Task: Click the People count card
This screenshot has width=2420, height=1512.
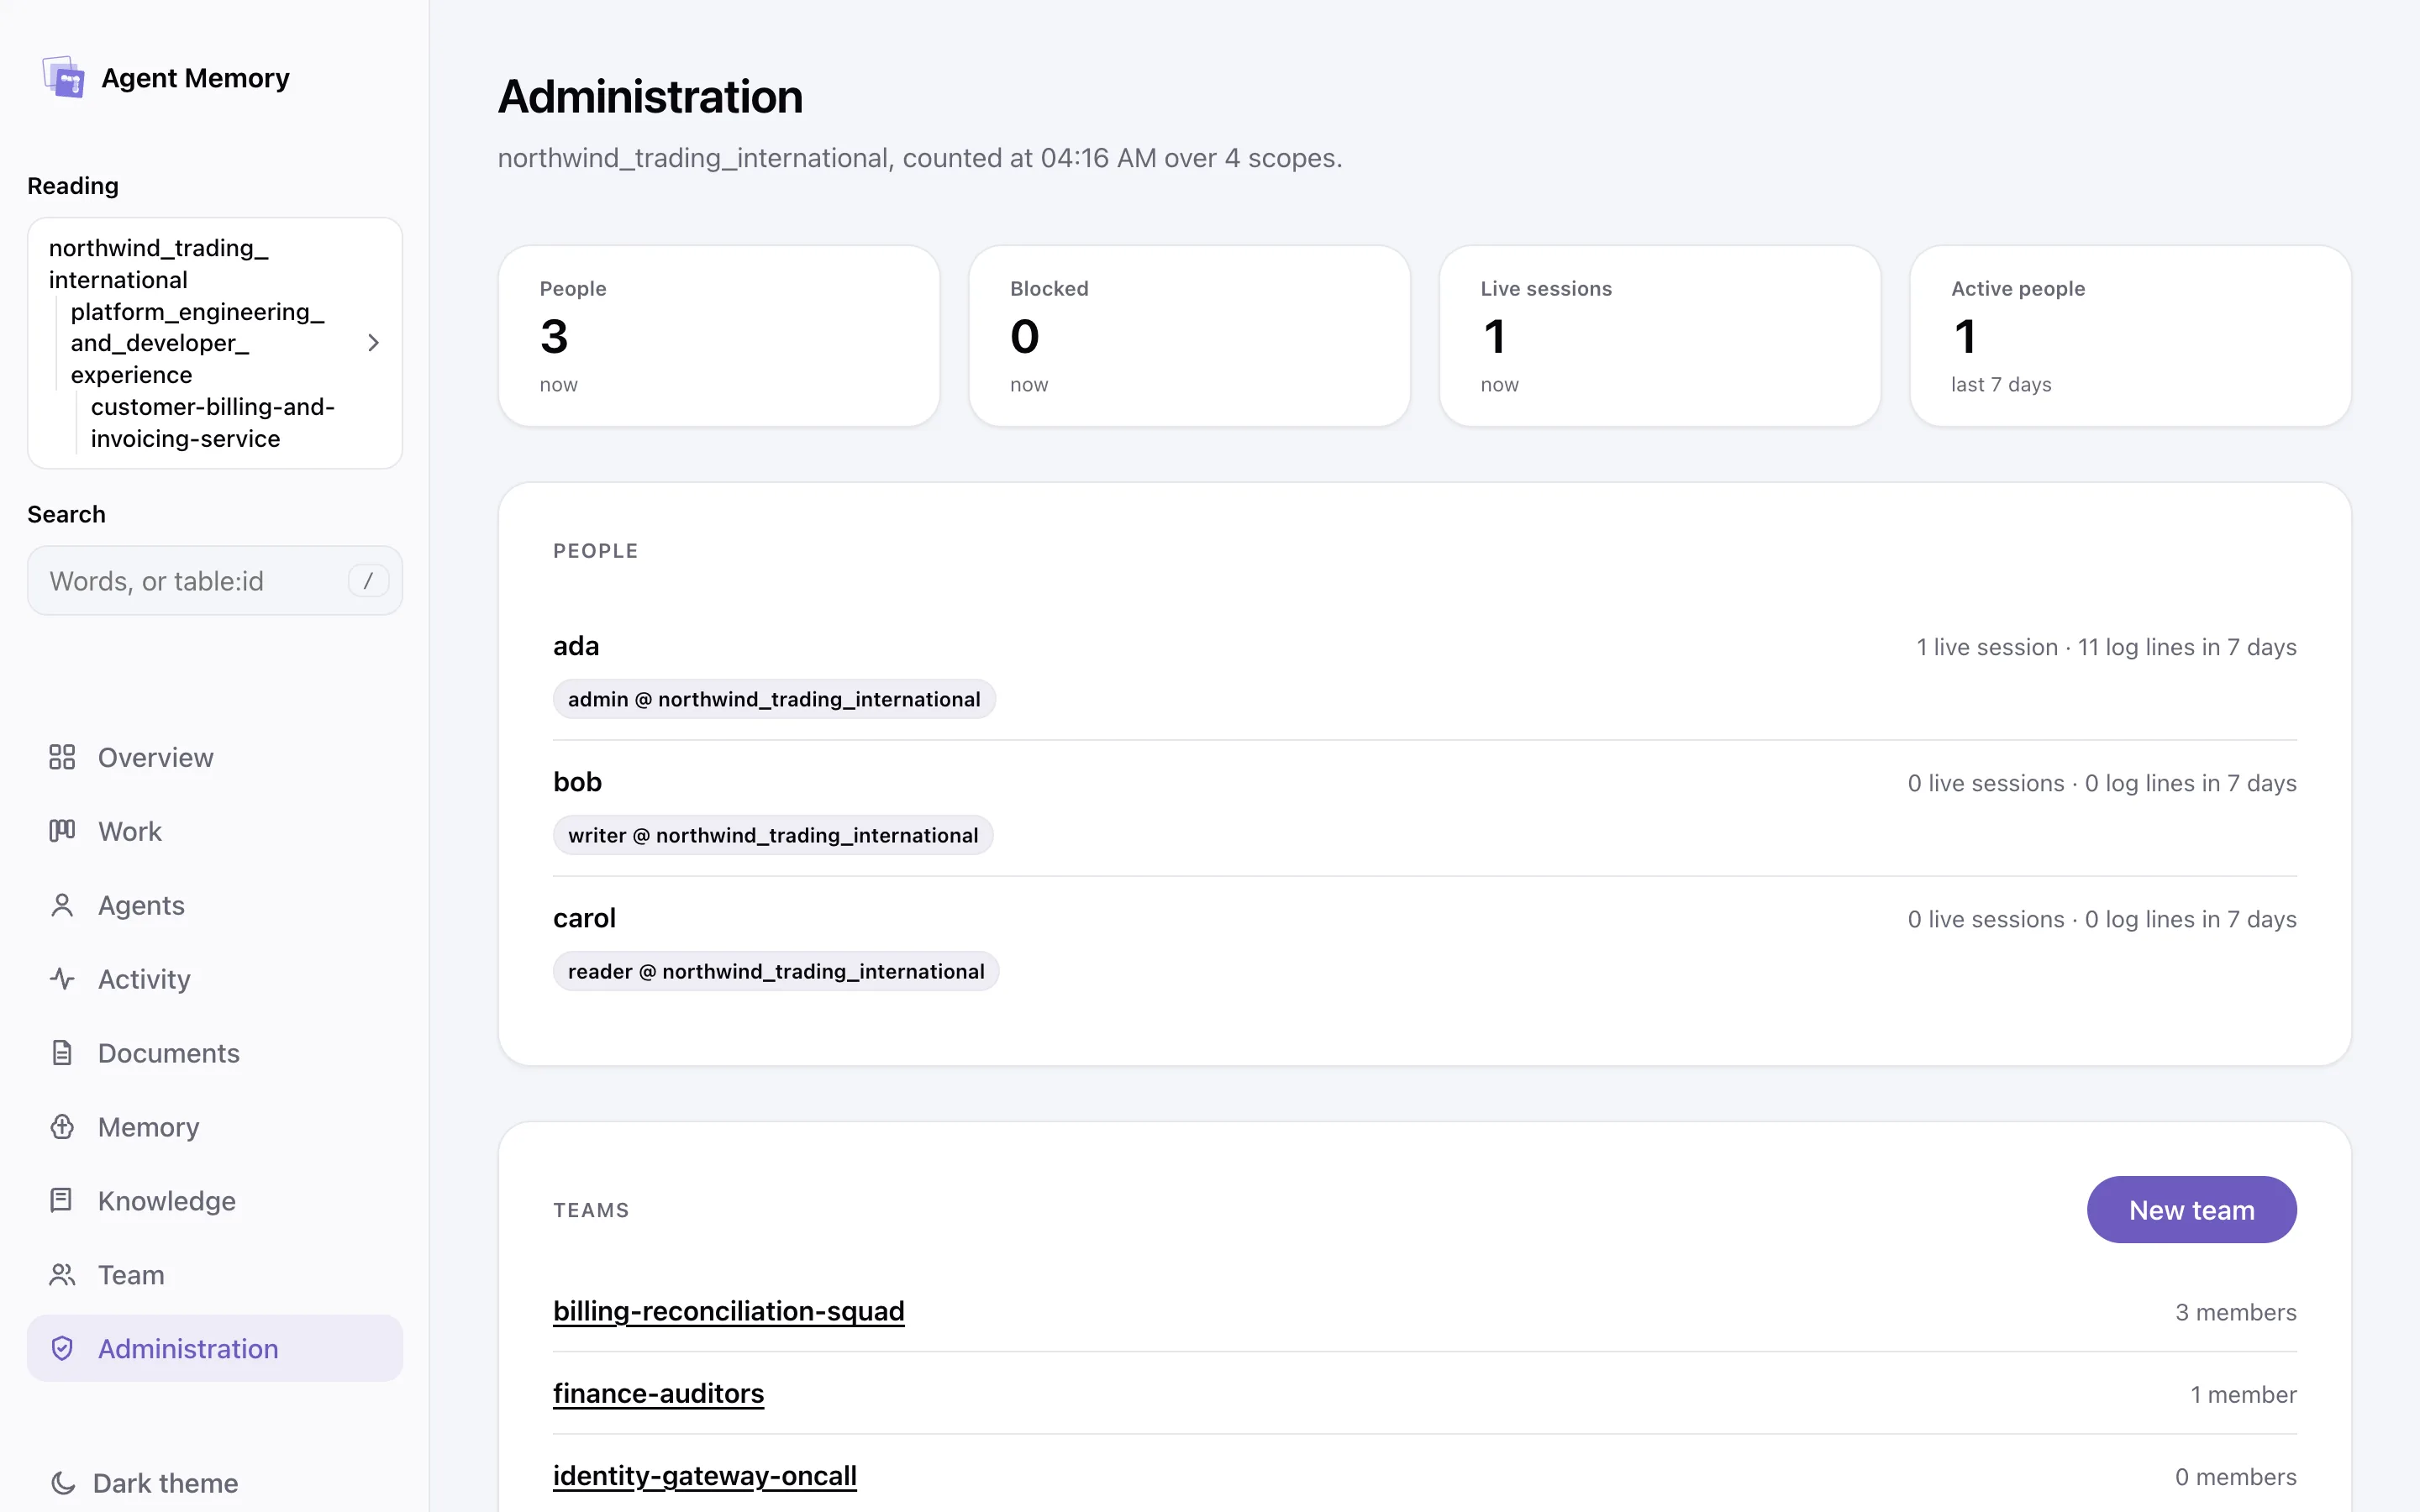Action: coord(719,336)
